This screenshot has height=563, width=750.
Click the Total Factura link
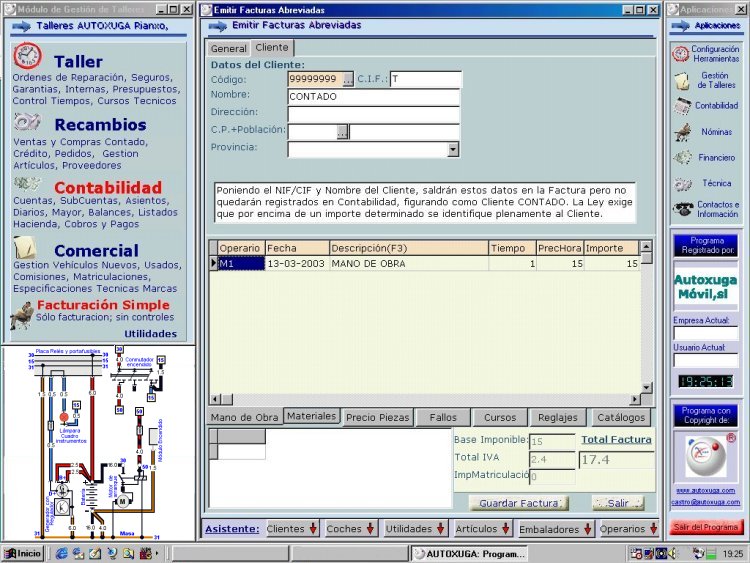pos(616,440)
